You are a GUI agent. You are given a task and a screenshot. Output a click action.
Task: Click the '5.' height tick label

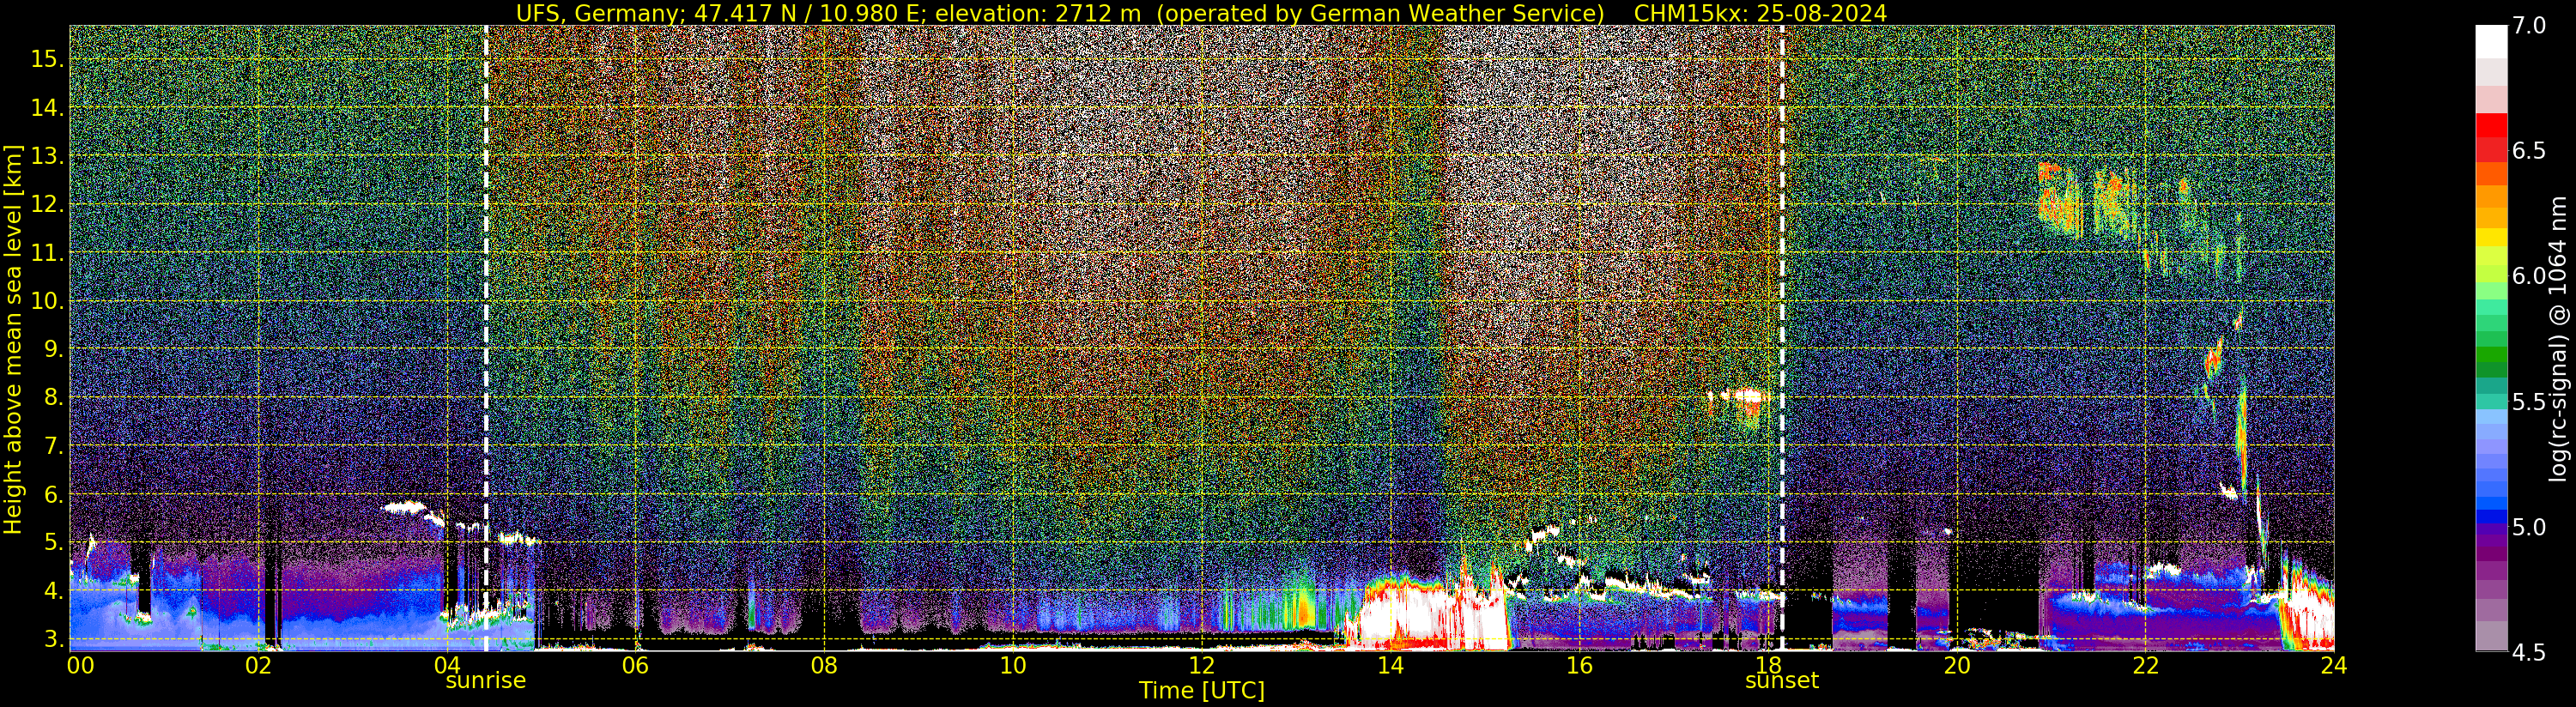click(52, 542)
